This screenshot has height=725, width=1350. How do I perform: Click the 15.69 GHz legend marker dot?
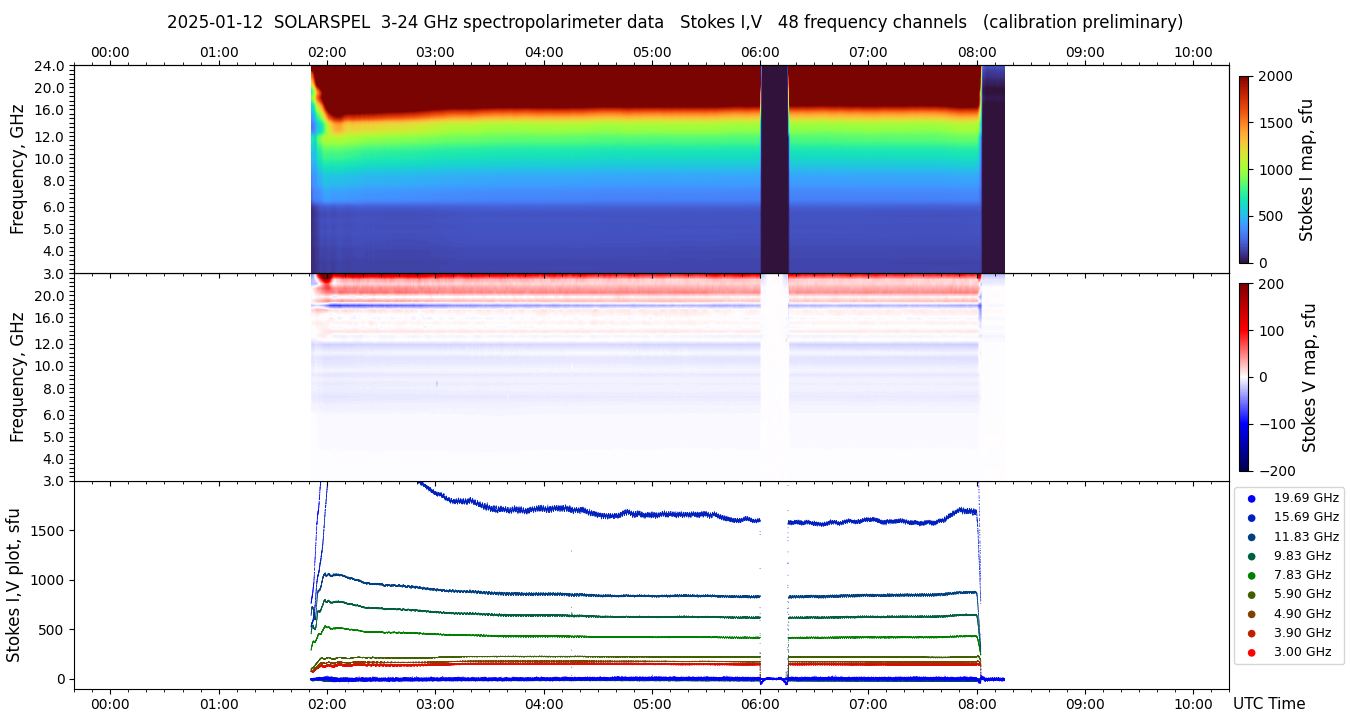coord(1251,517)
